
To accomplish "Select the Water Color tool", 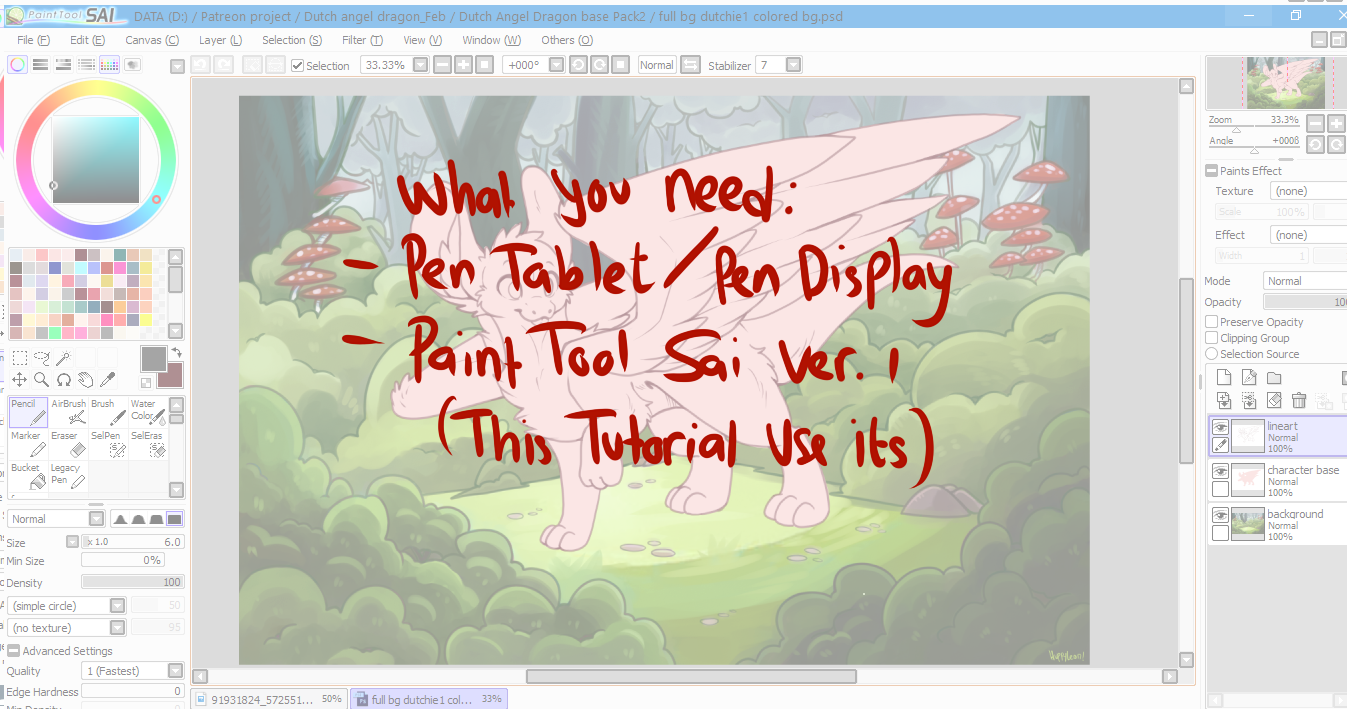I will point(147,412).
